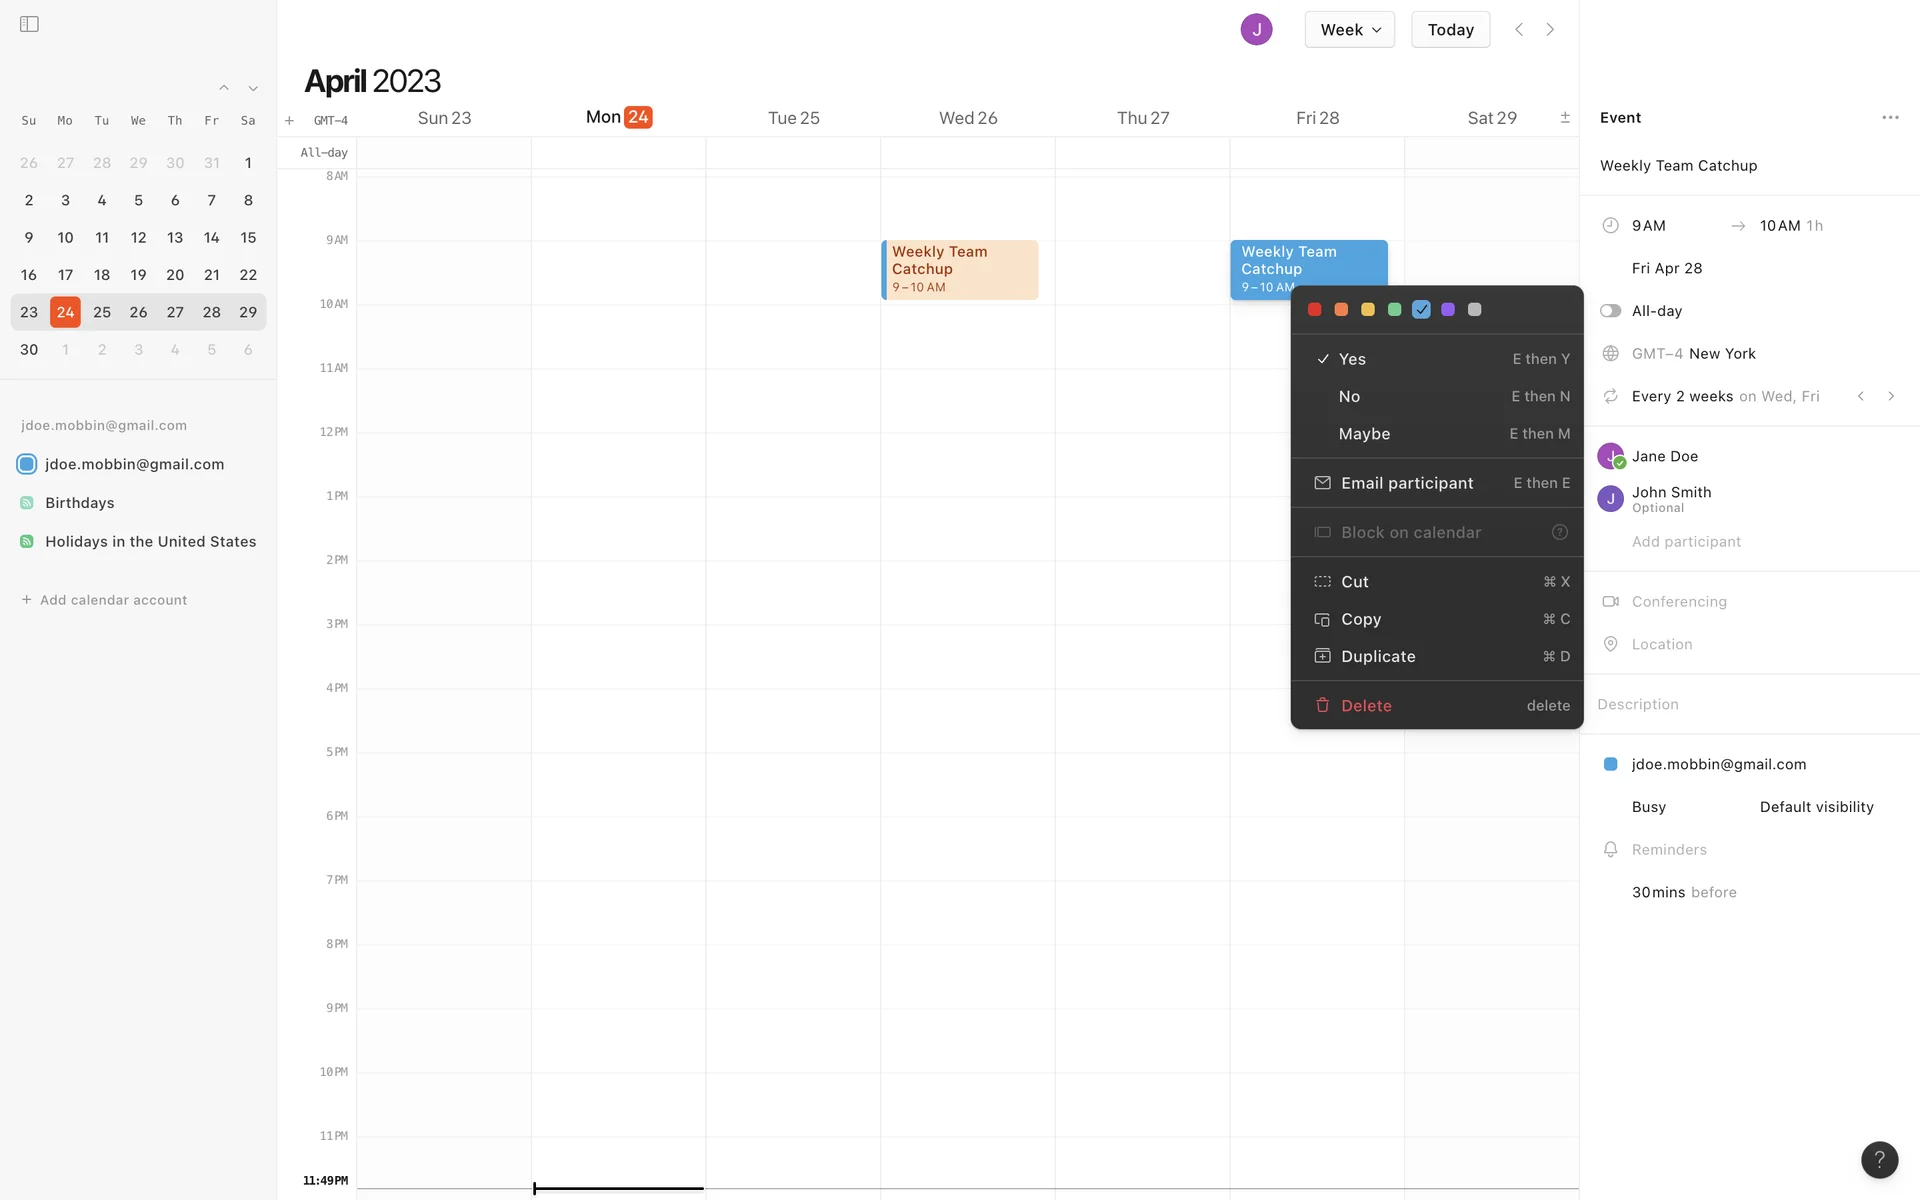Choose Duplicate from the context menu
The height and width of the screenshot is (1200, 1920).
click(x=1377, y=656)
